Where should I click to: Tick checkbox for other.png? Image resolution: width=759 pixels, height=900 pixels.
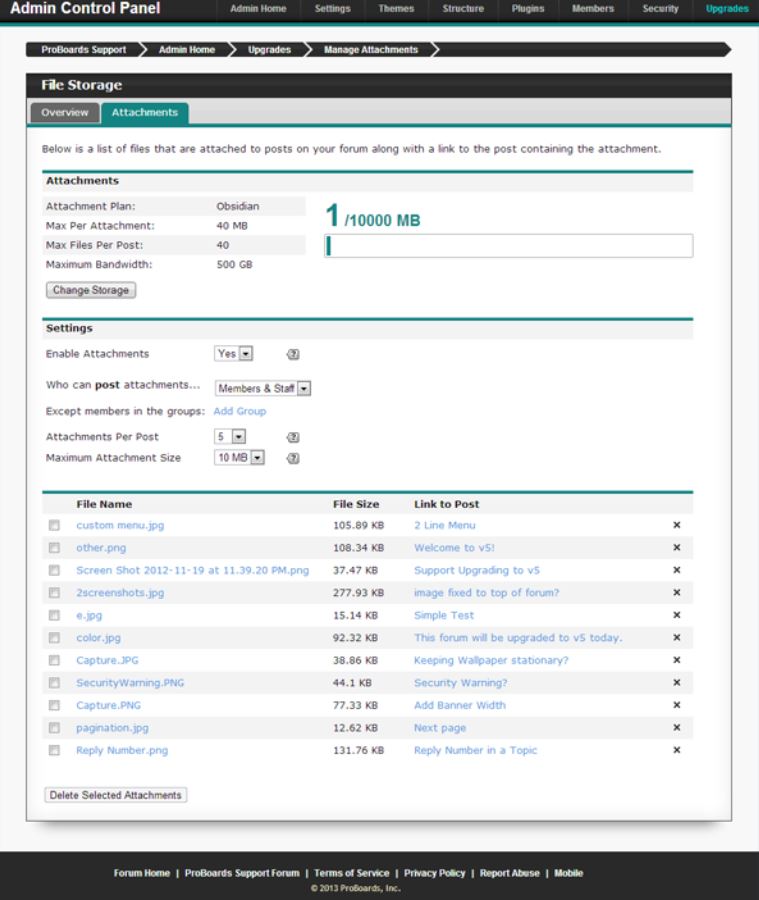(54, 548)
